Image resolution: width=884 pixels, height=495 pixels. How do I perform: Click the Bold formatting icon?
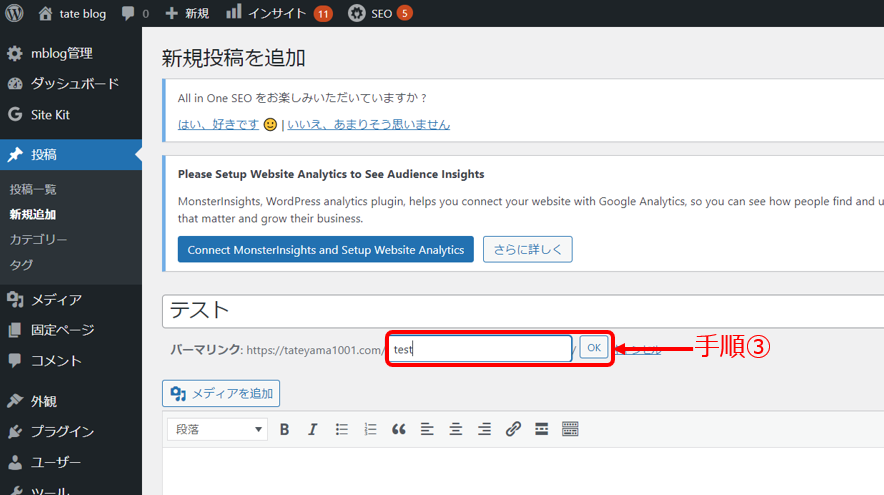(284, 429)
